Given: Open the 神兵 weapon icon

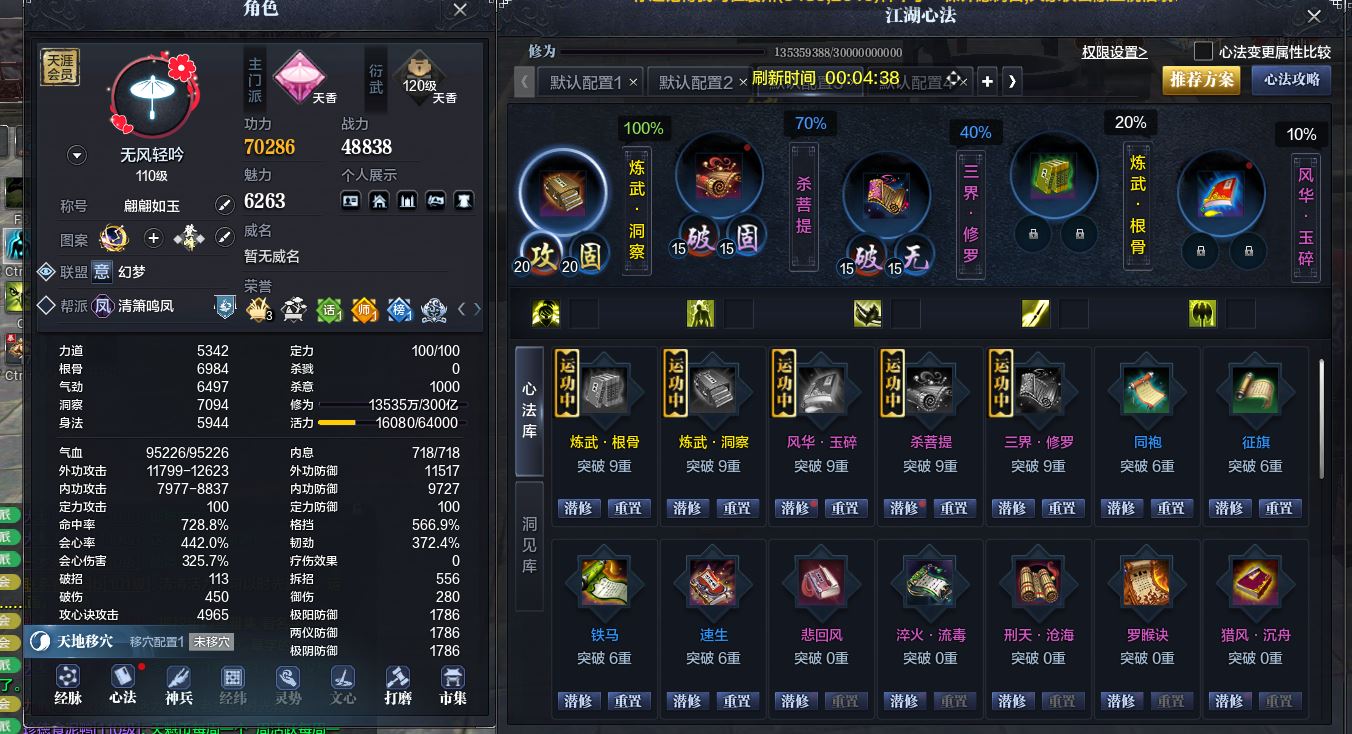Looking at the screenshot, I should coord(178,677).
